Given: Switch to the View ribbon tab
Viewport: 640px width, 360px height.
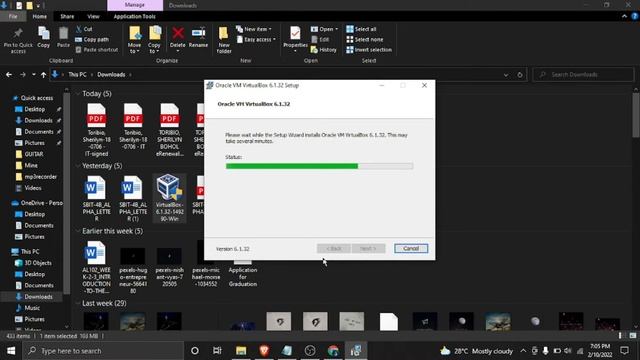Looking at the screenshot, I should (x=93, y=16).
